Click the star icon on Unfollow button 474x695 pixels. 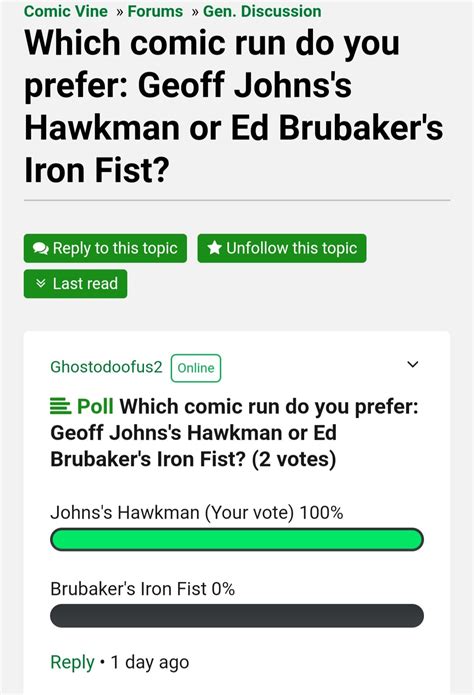click(214, 248)
